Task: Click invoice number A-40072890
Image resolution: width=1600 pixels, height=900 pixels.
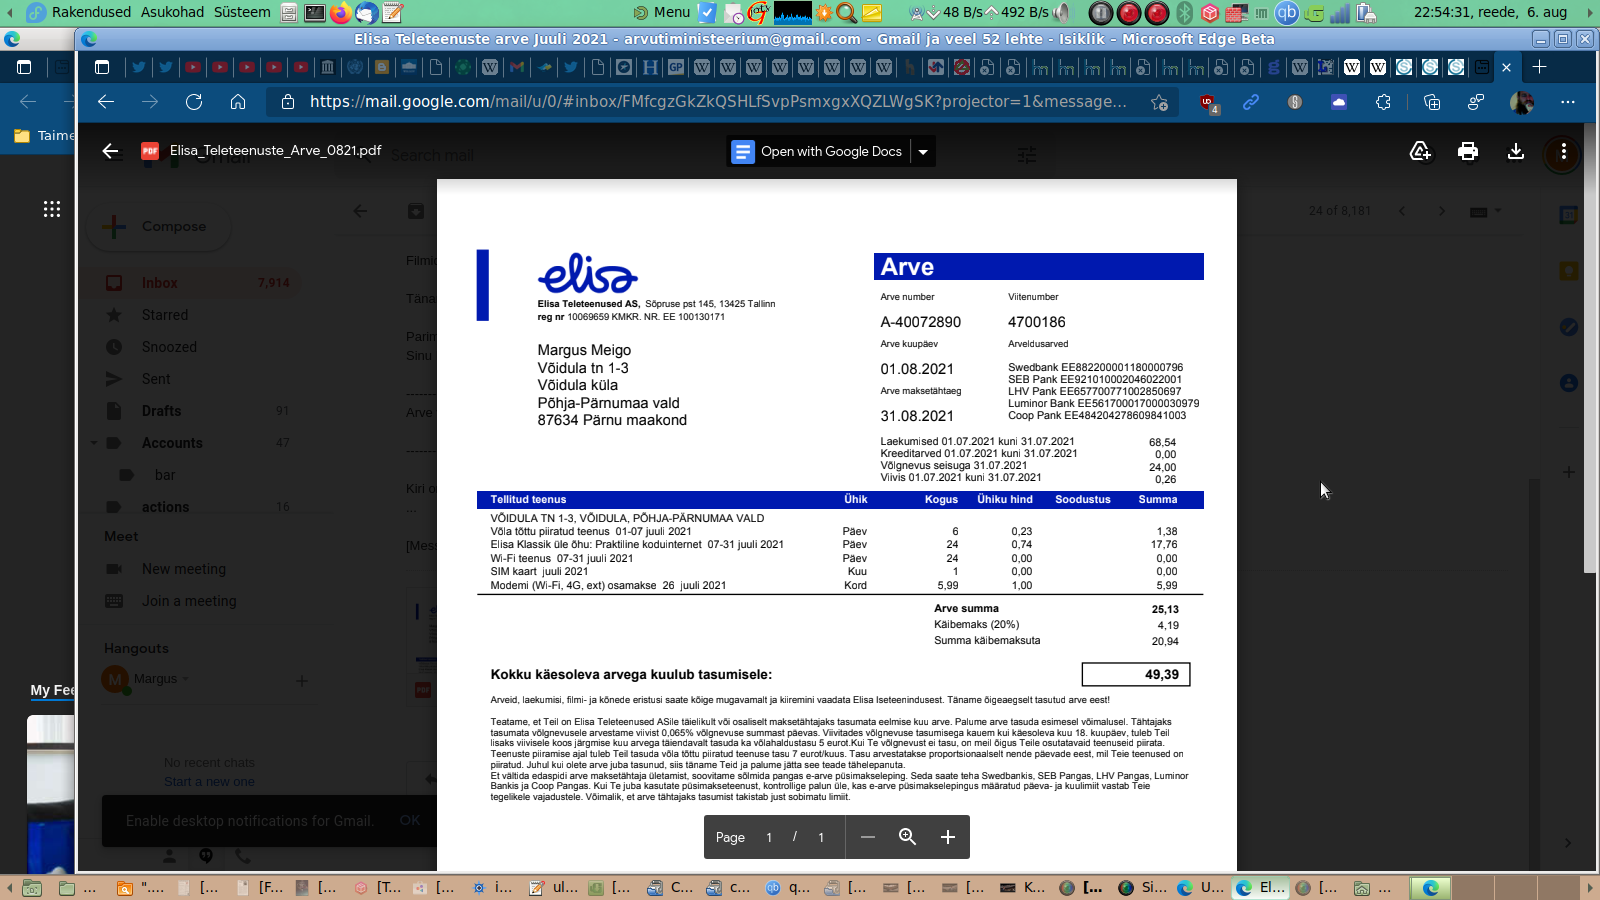Action: [920, 322]
